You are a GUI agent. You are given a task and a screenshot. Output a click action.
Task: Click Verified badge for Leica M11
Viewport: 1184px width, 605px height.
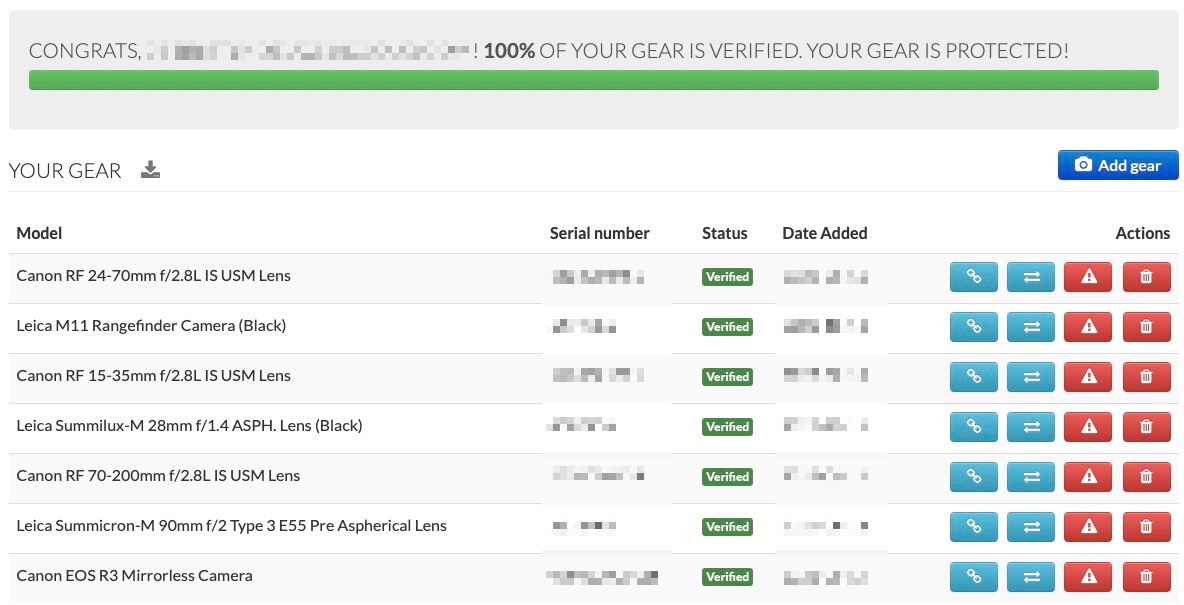pyautogui.click(x=727, y=327)
